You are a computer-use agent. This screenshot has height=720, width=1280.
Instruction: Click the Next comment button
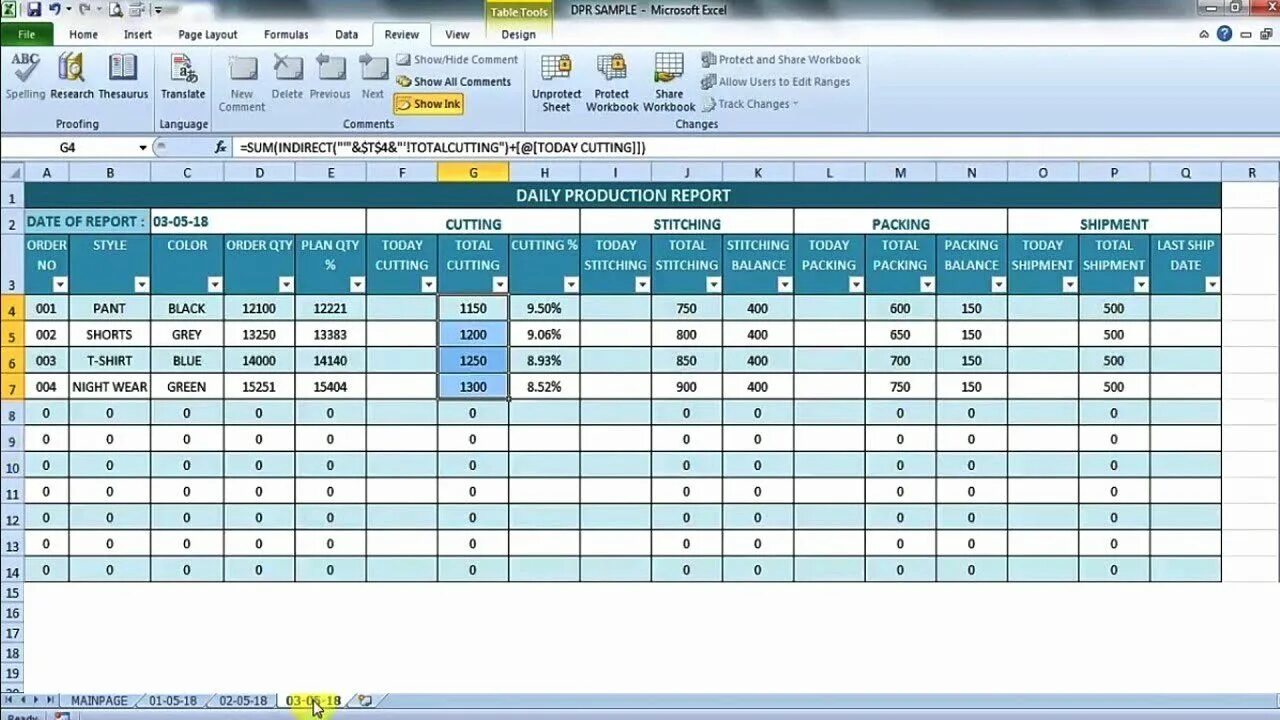(x=372, y=80)
